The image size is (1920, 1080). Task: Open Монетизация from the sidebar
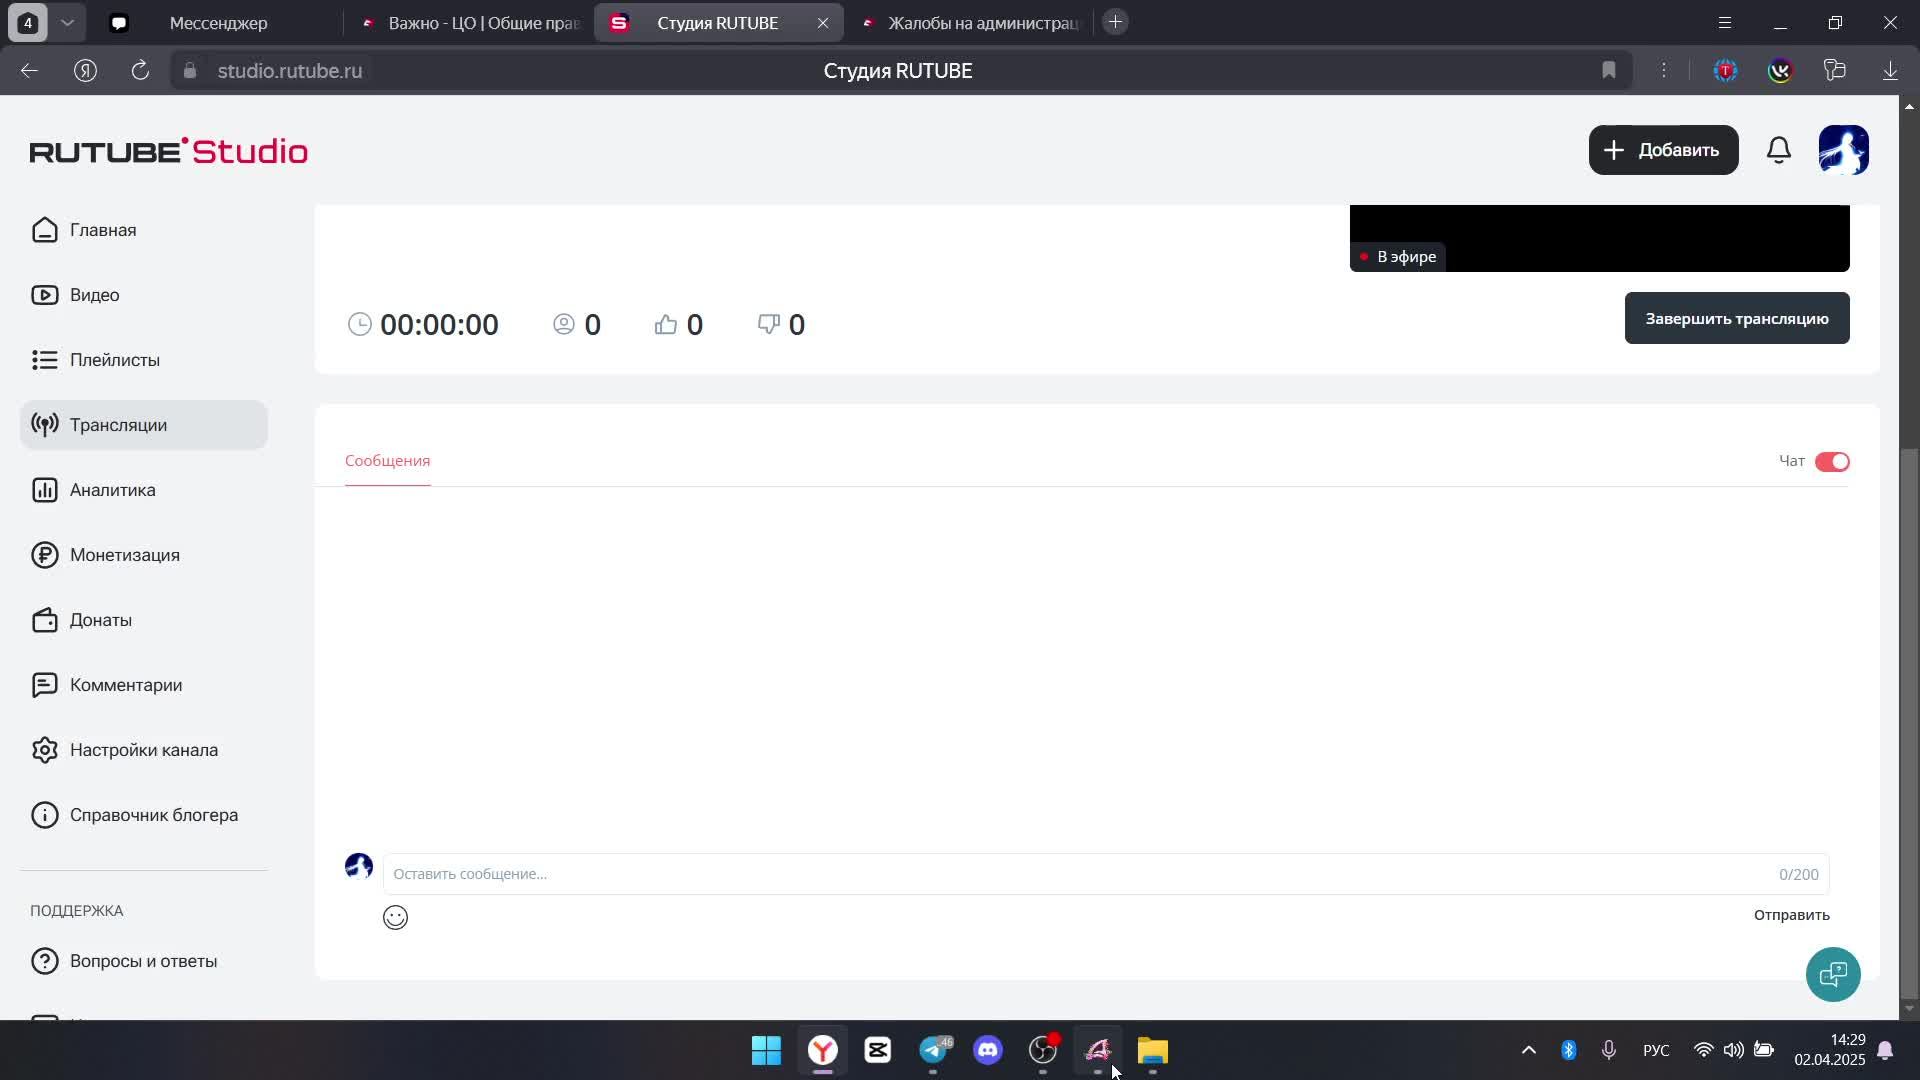[x=45, y=555]
